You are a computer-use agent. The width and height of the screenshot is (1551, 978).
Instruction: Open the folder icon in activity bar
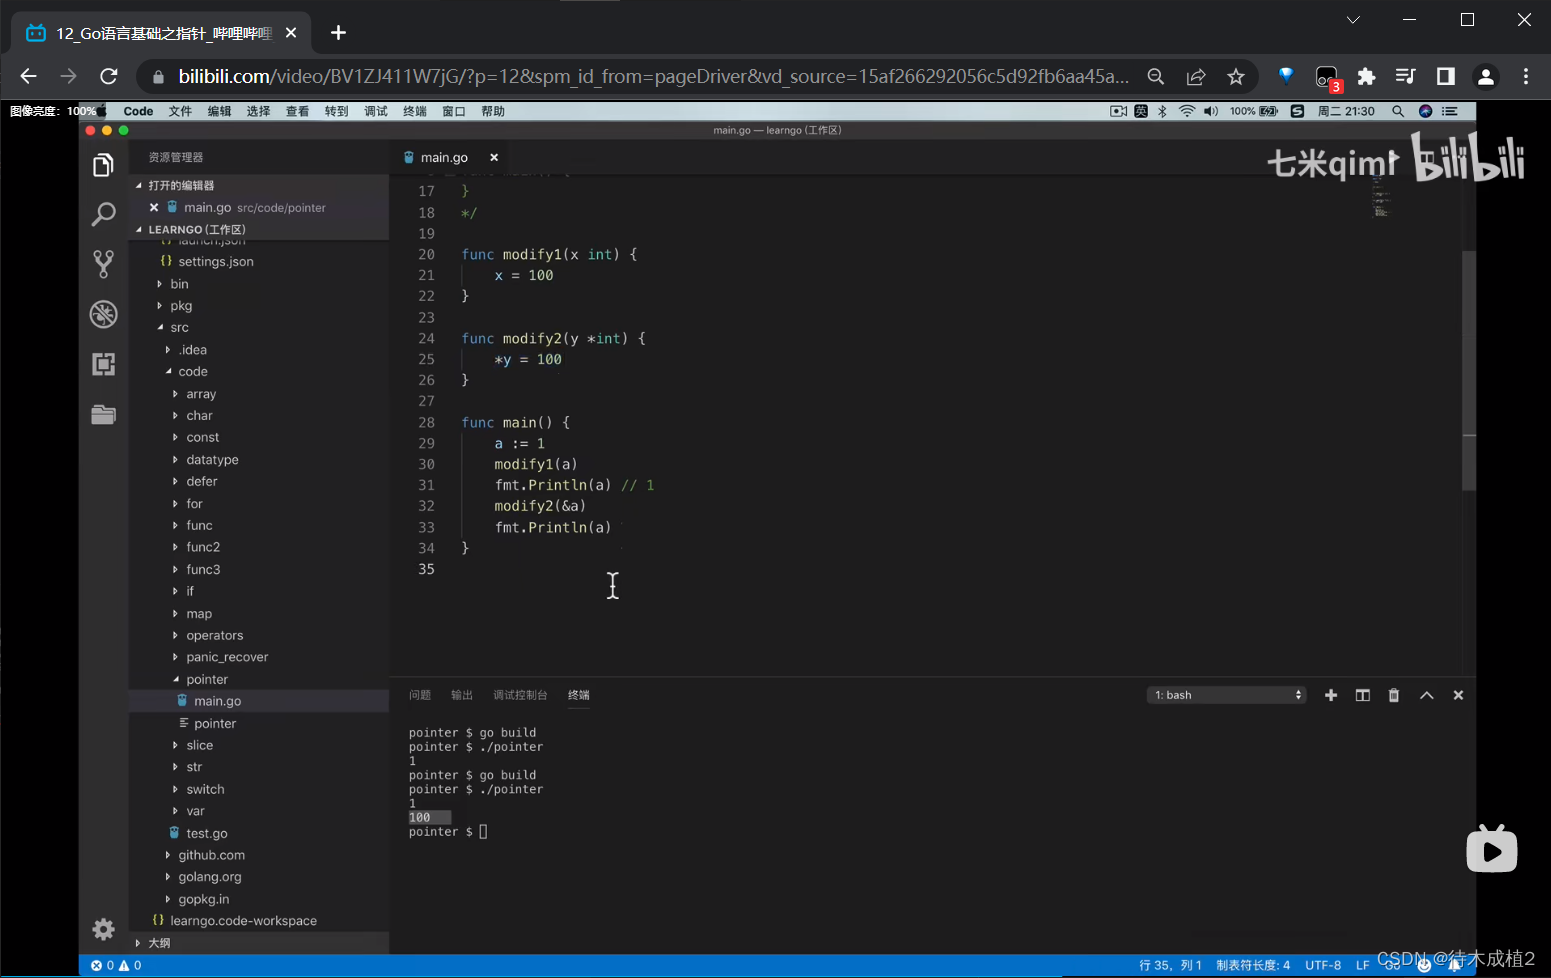[x=103, y=414]
